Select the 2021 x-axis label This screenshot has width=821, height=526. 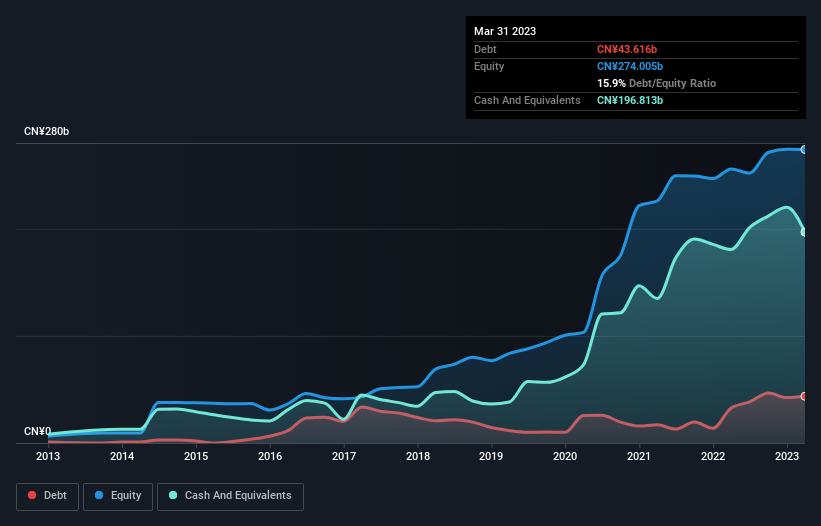639,456
